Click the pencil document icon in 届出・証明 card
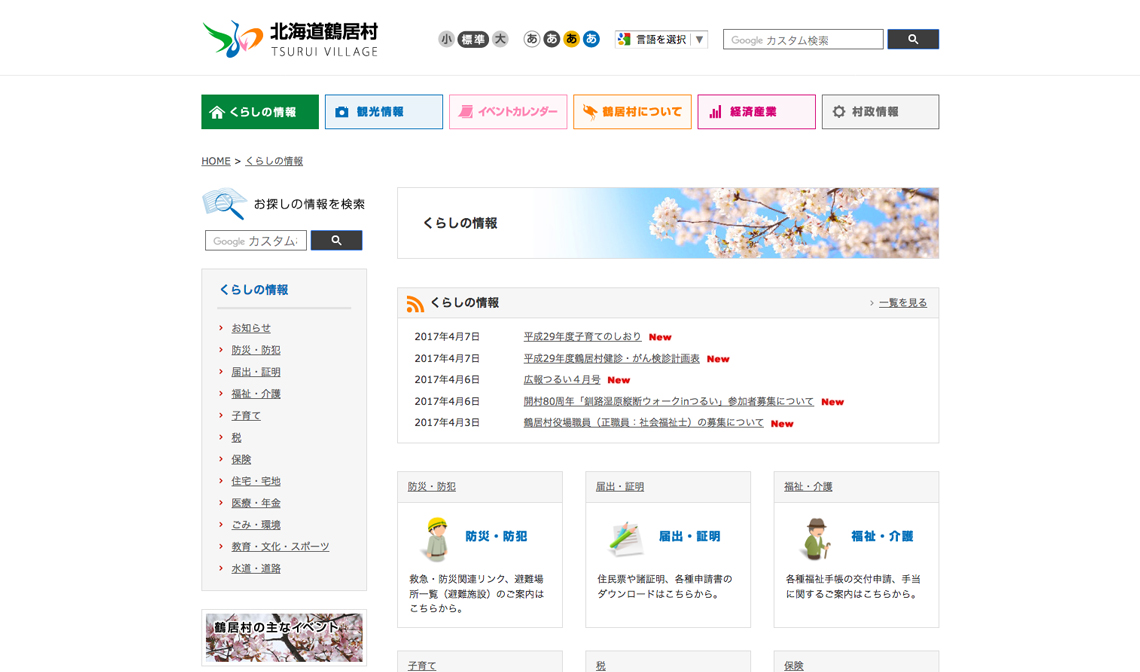Viewport: 1140px width, 672px height. coord(625,539)
